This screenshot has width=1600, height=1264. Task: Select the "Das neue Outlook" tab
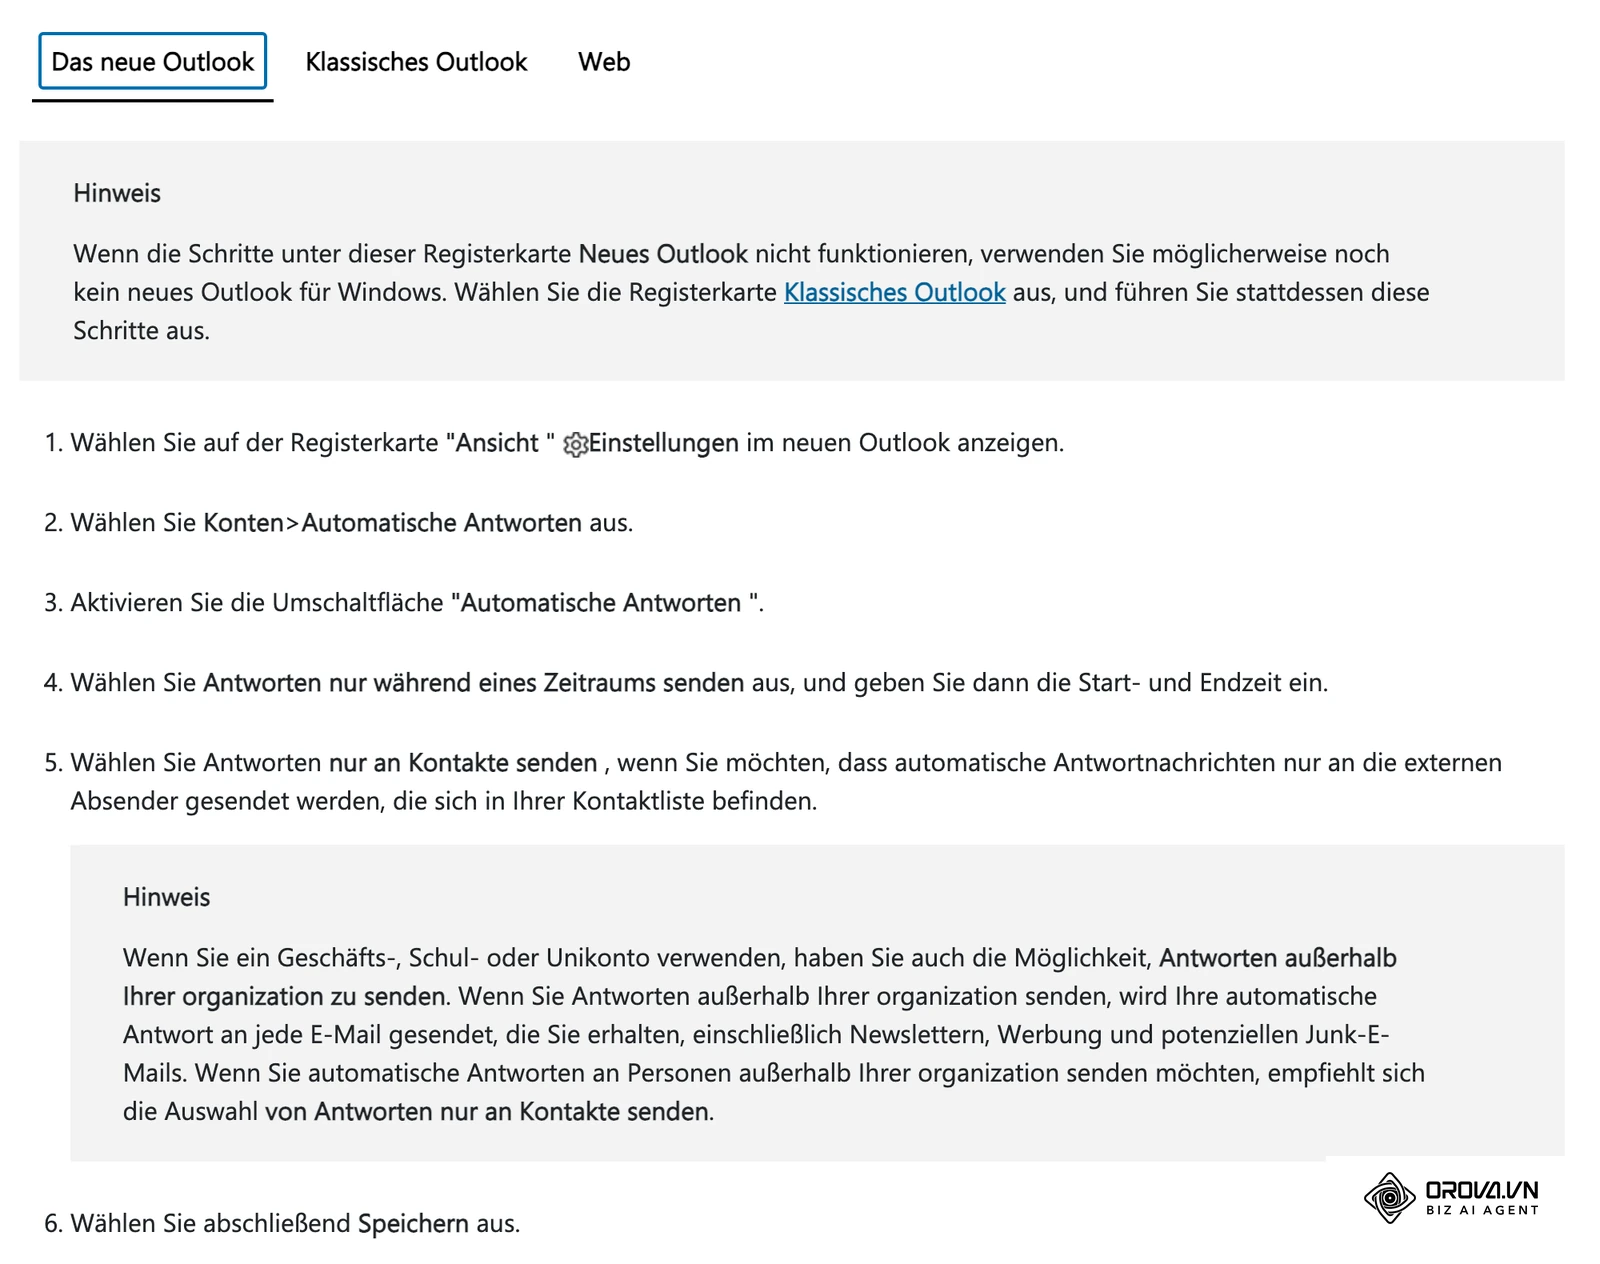tap(153, 62)
